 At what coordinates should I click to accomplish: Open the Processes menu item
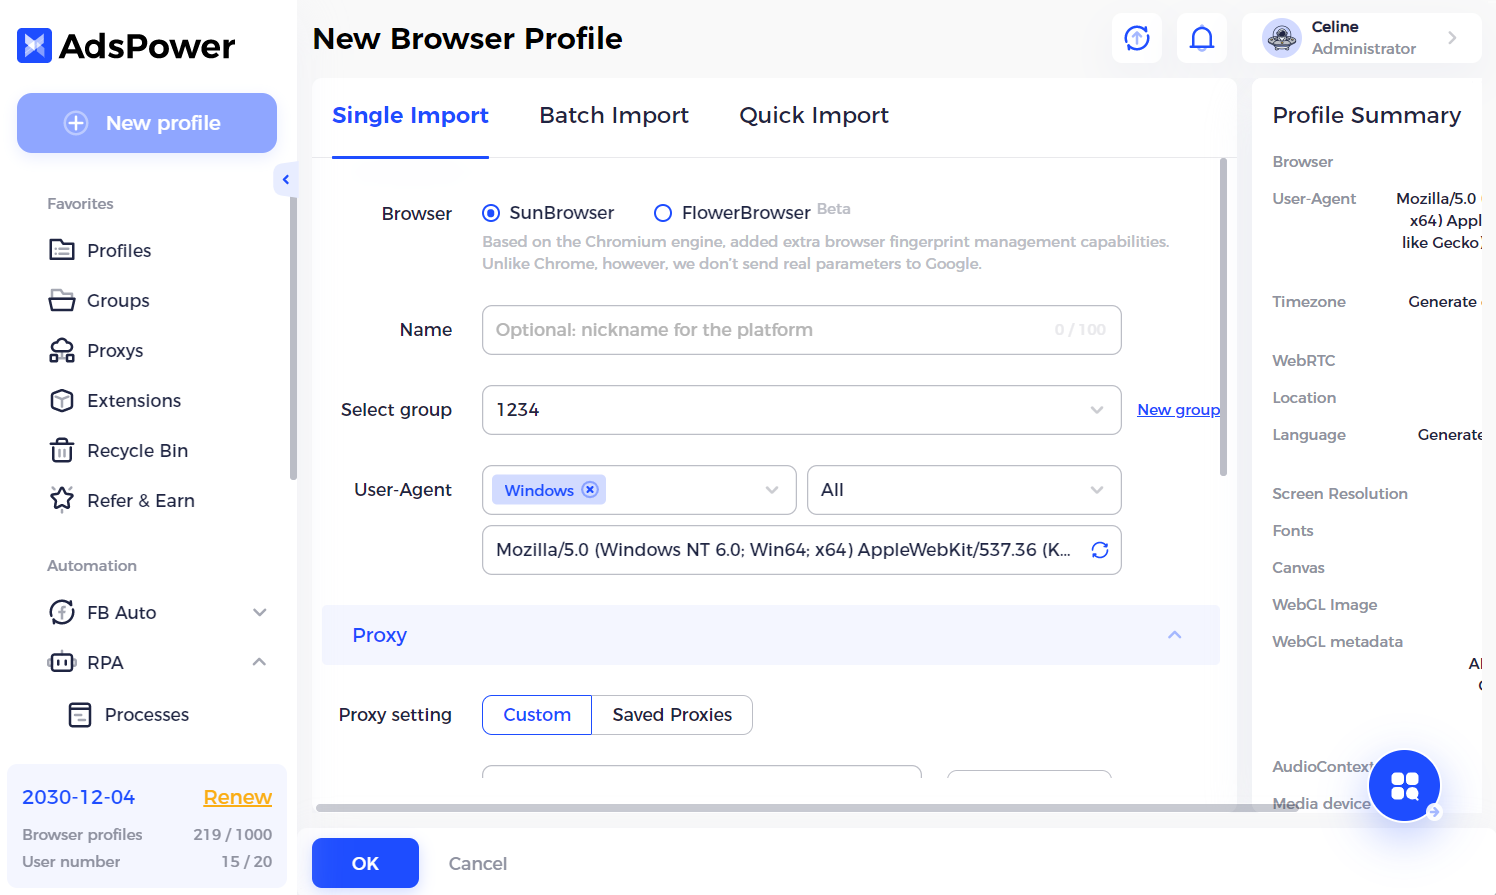point(147,714)
